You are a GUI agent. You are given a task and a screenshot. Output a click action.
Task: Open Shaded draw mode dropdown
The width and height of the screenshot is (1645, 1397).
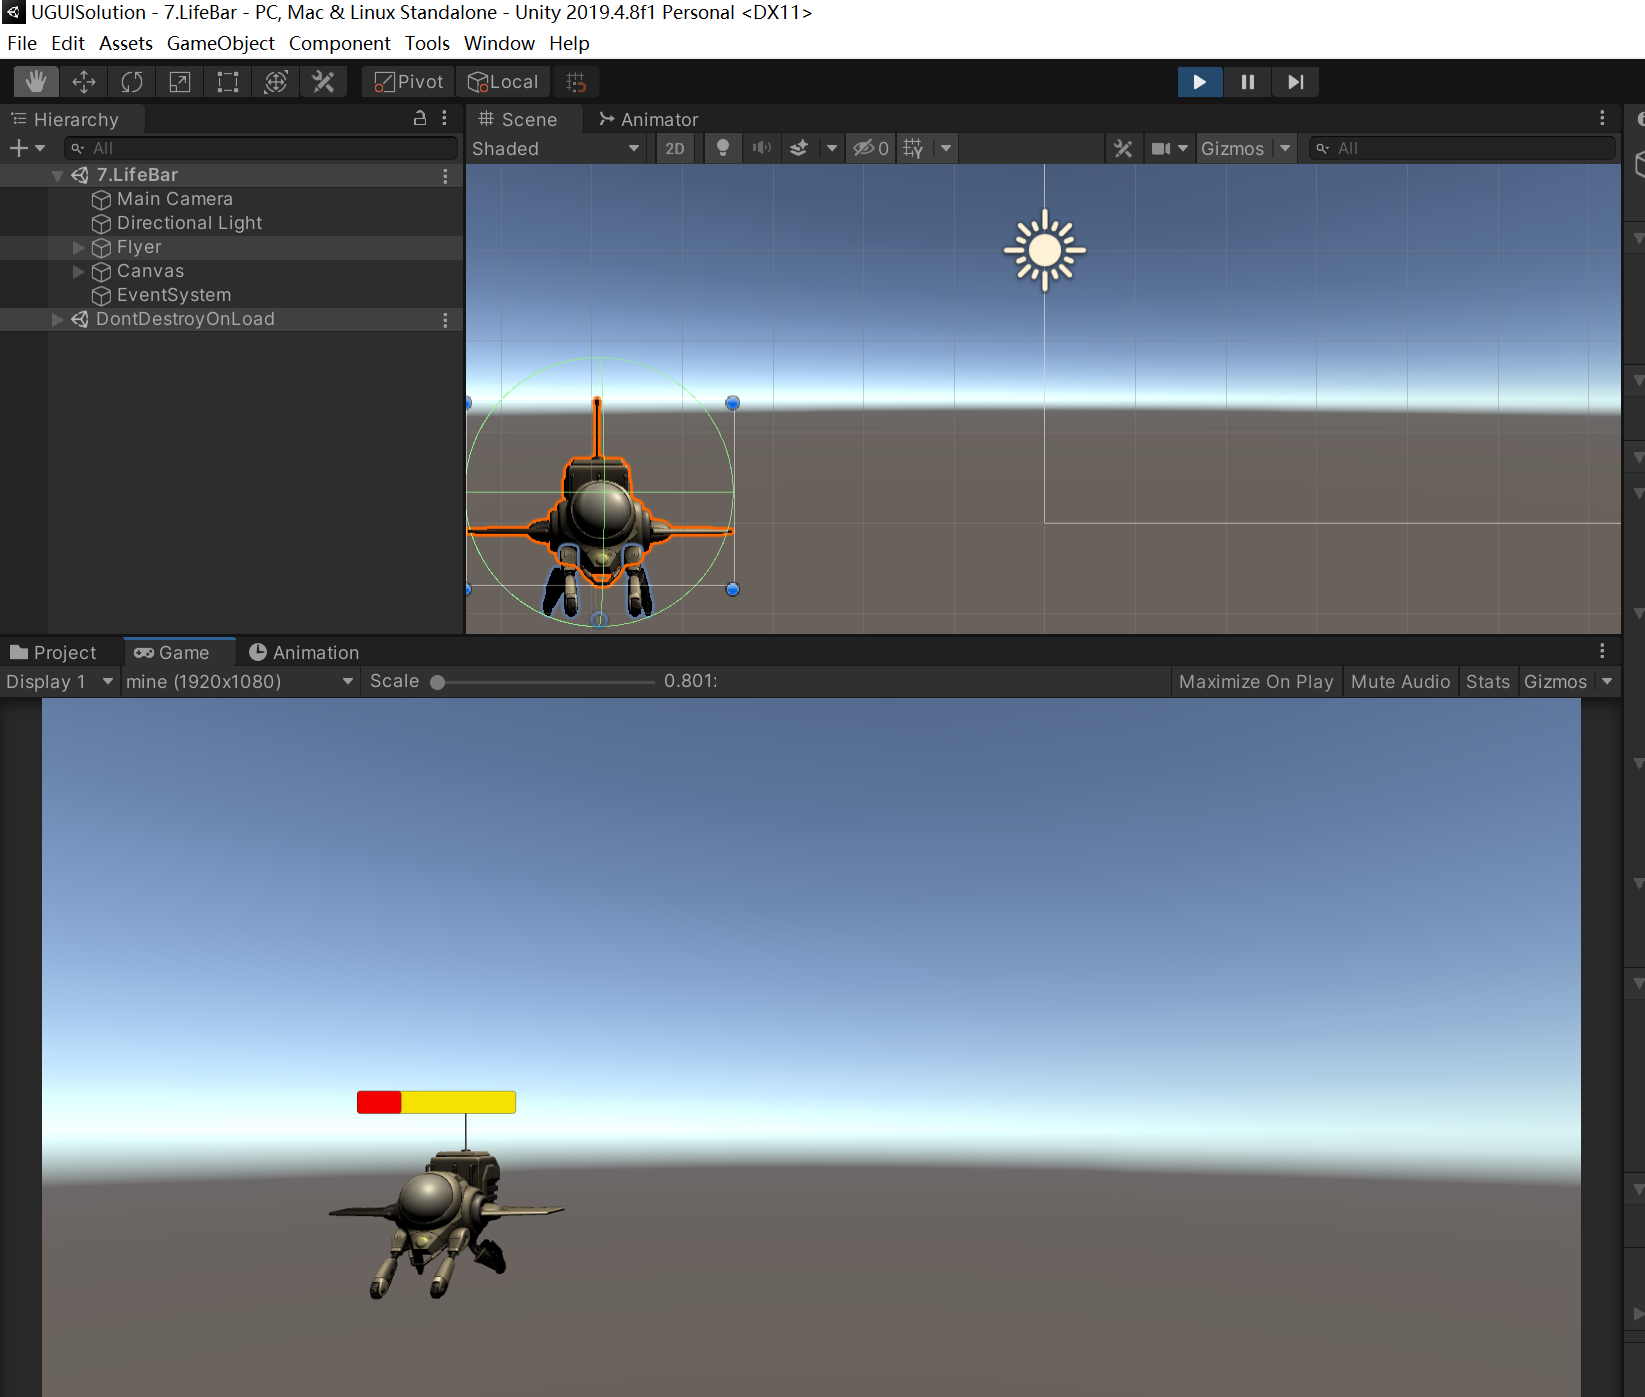click(x=556, y=149)
